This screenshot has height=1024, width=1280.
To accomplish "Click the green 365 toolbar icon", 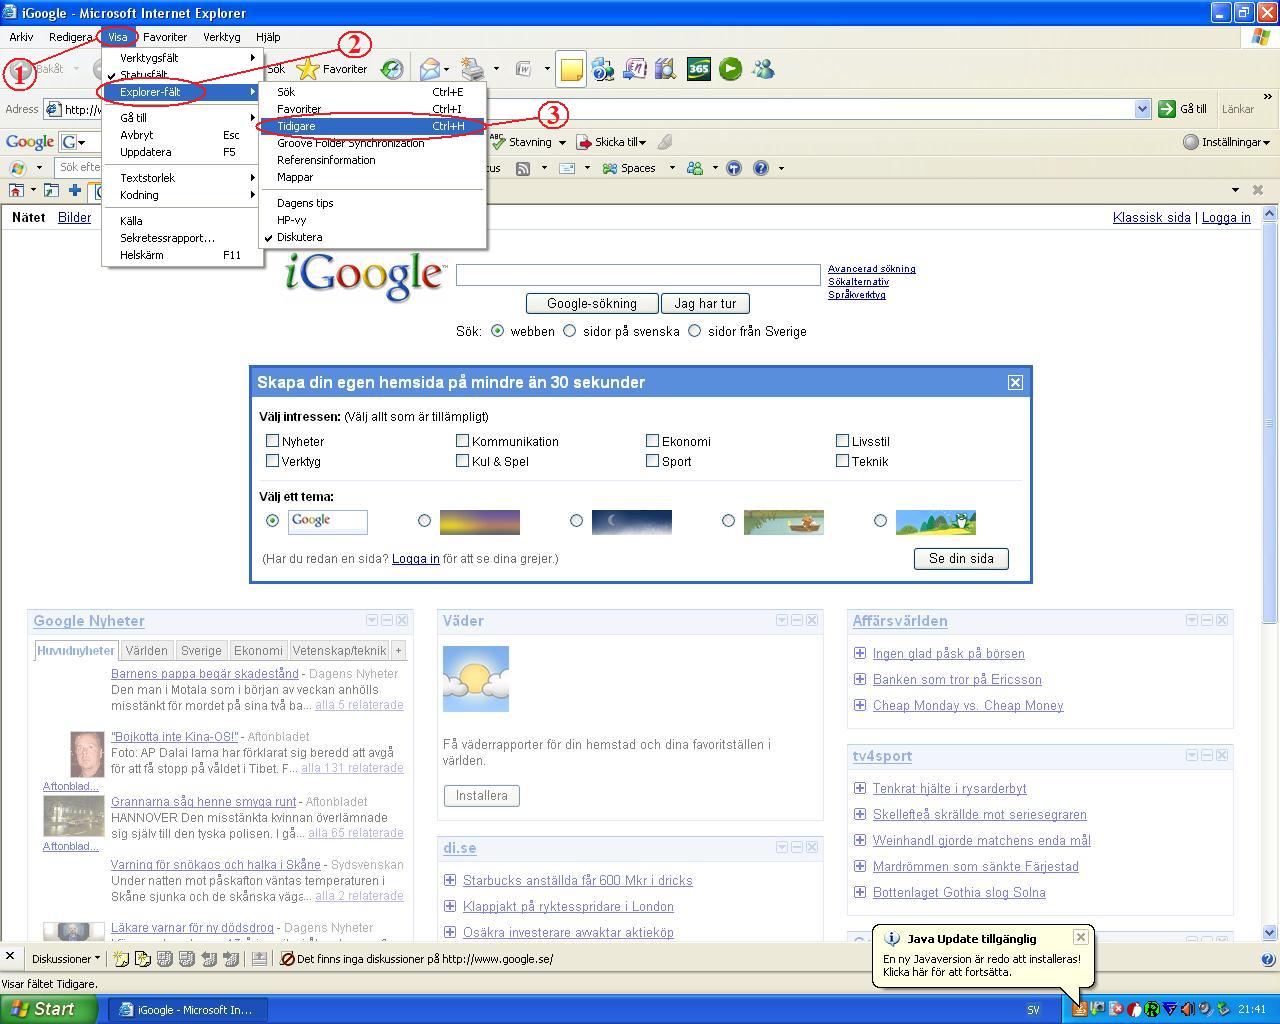I will tap(699, 69).
